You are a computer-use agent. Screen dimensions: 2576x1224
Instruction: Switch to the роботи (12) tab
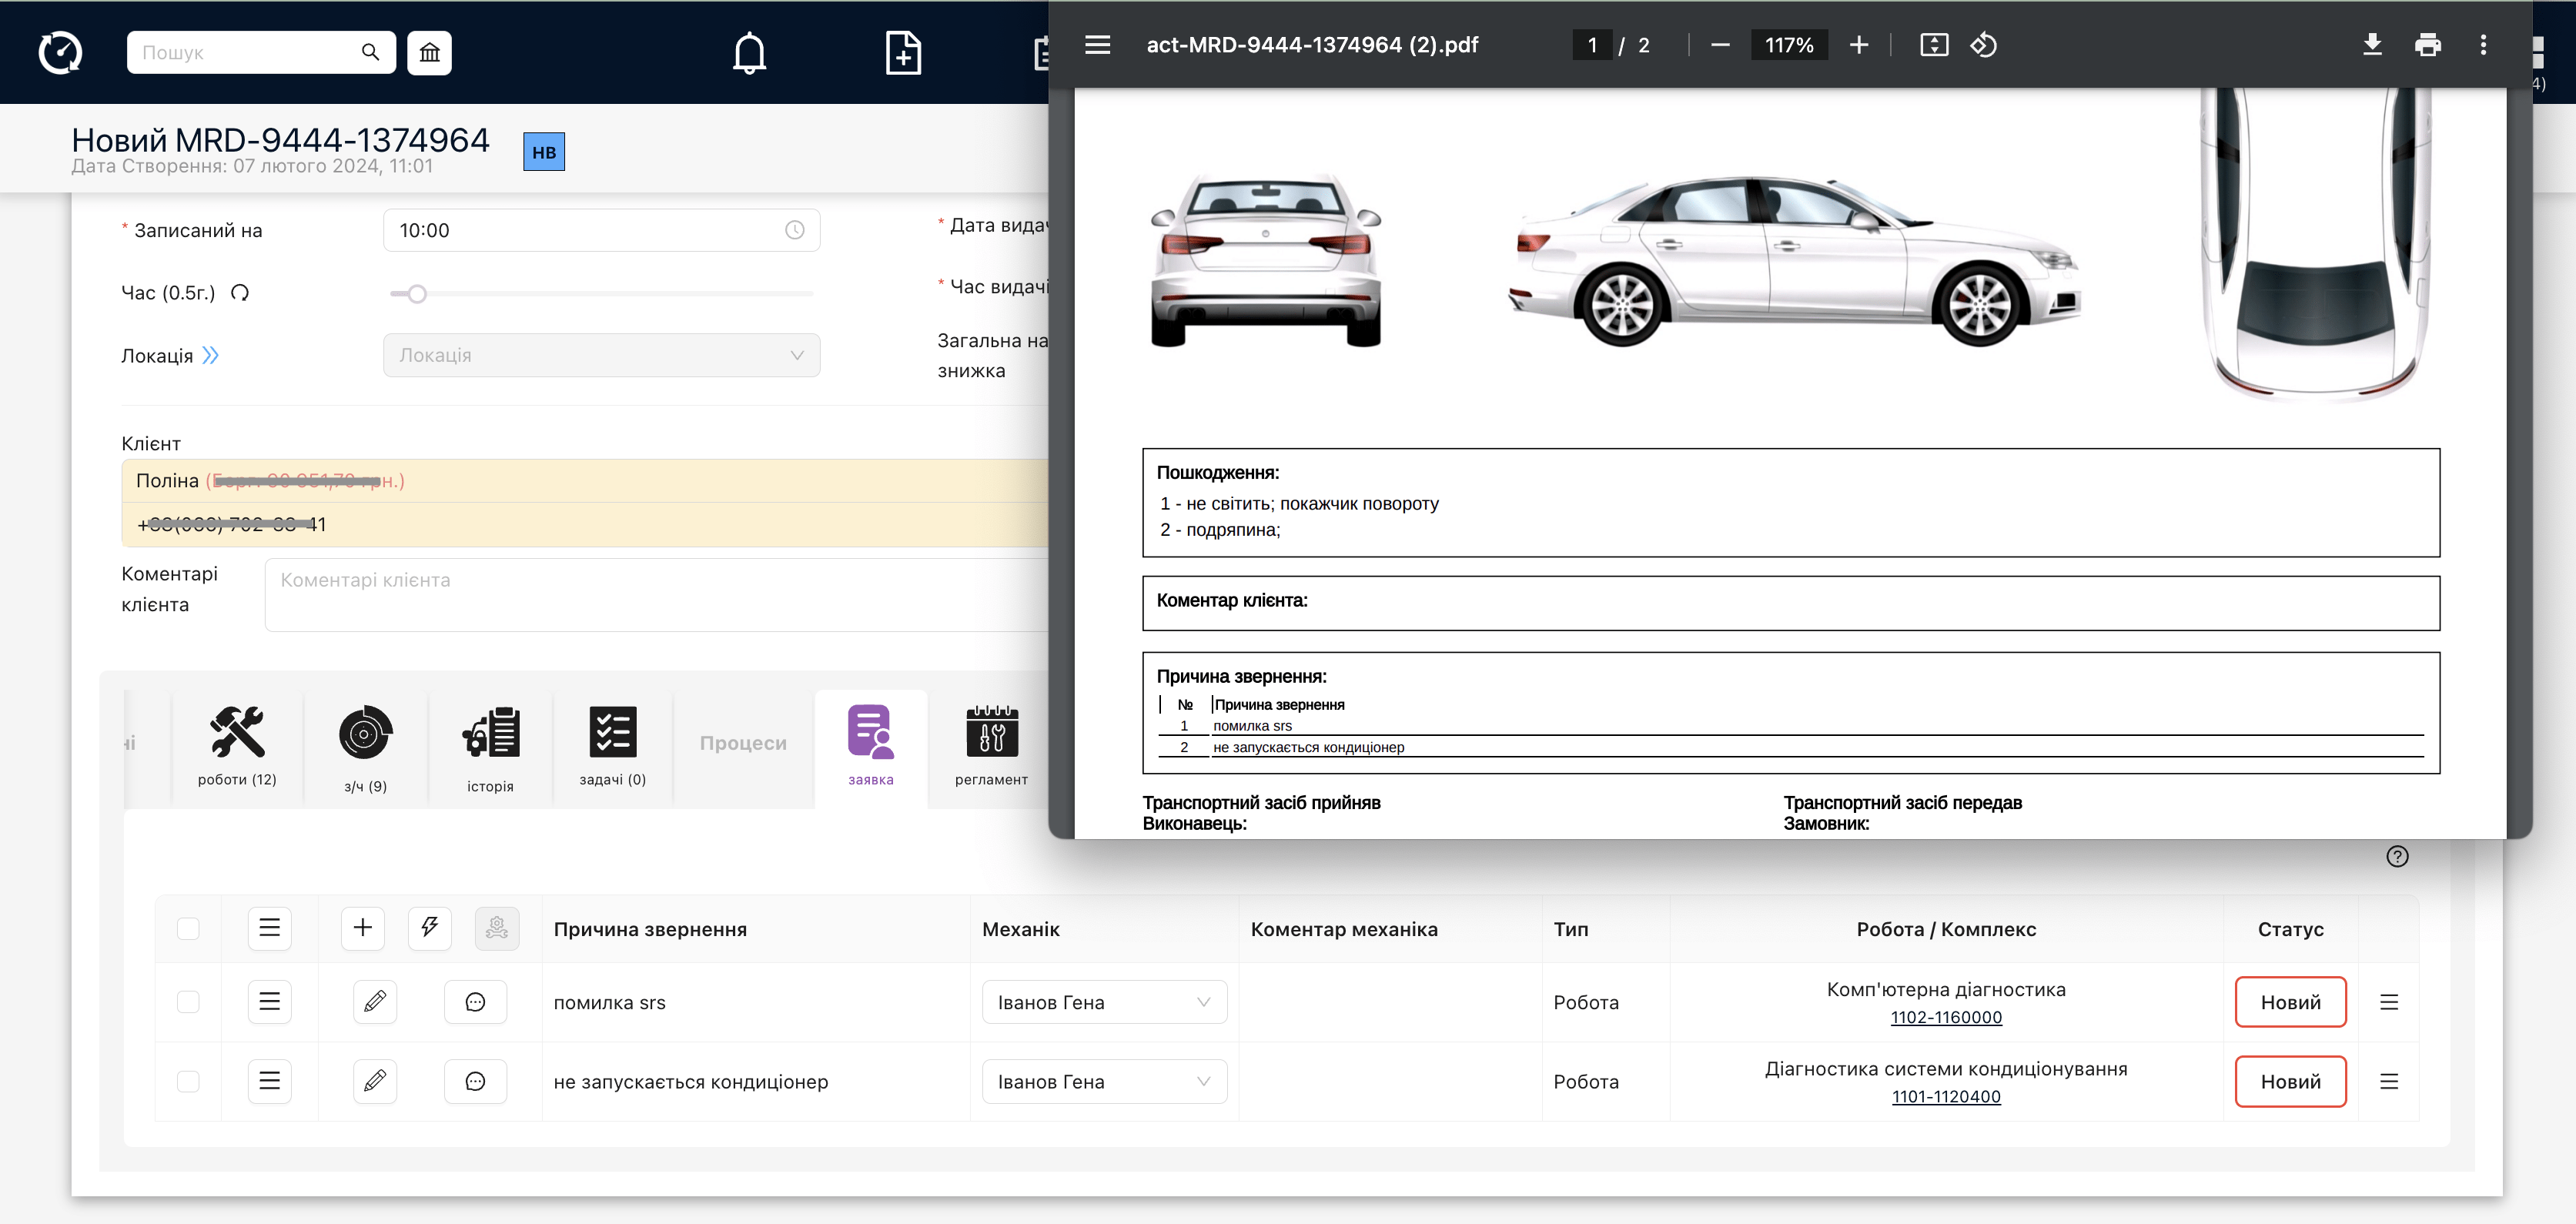[237, 746]
